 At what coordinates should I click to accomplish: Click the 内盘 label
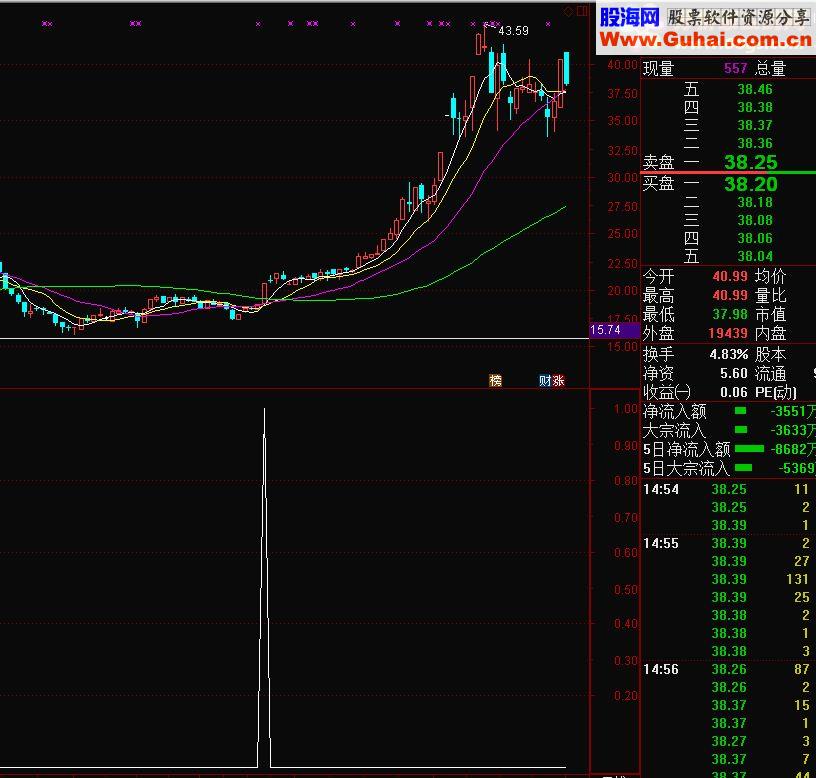[770, 333]
